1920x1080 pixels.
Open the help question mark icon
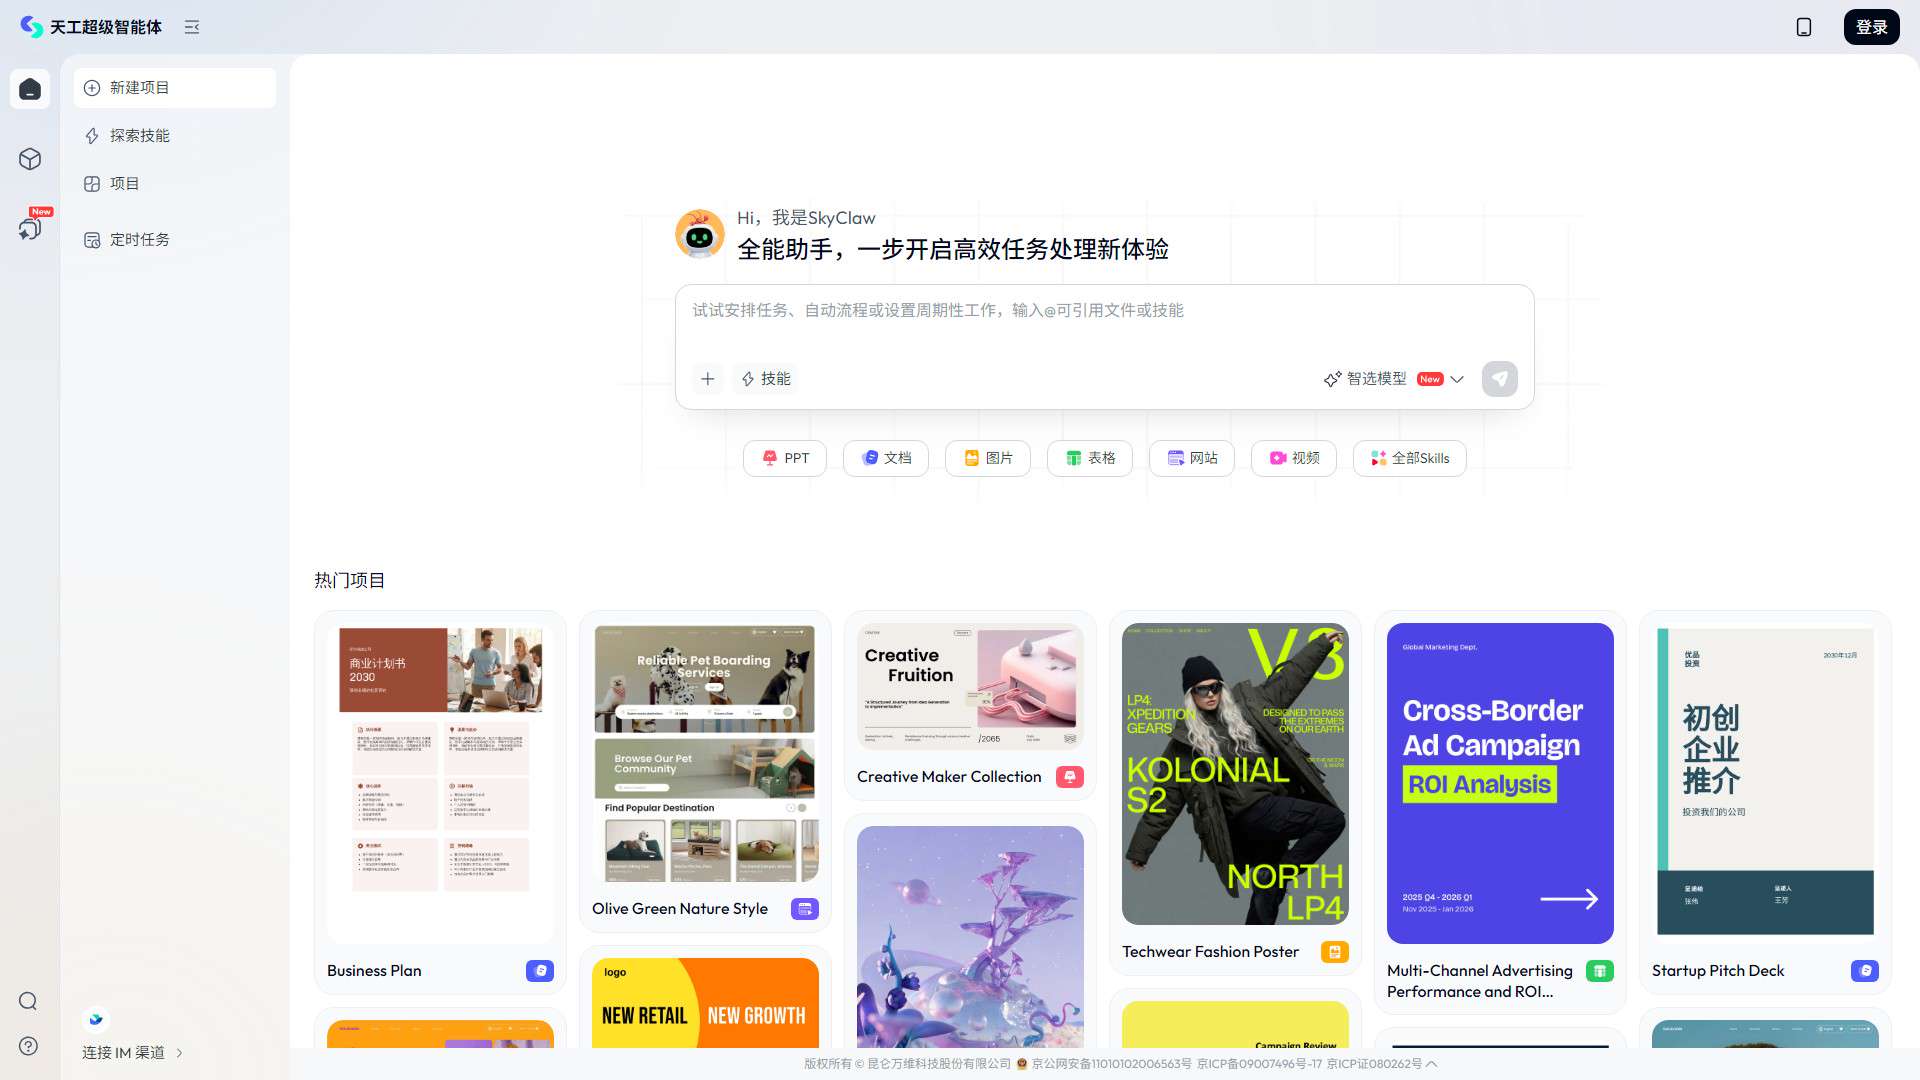[28, 1046]
